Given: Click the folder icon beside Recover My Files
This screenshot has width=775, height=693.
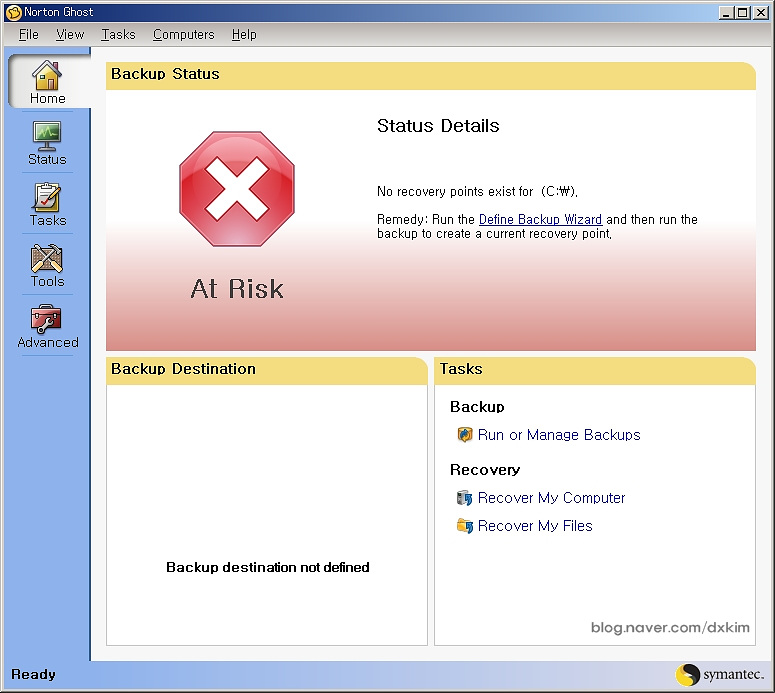Looking at the screenshot, I should (465, 526).
